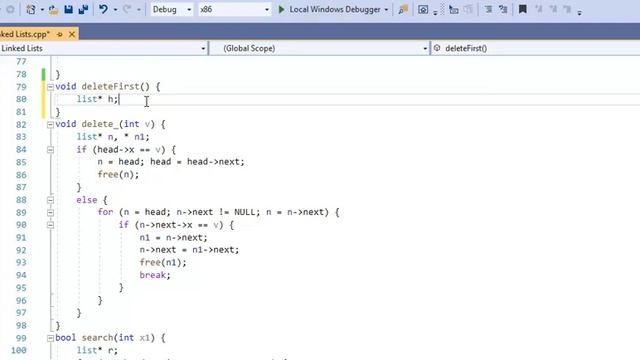
Task: Collapse the else block at line 88
Action: 50,200
